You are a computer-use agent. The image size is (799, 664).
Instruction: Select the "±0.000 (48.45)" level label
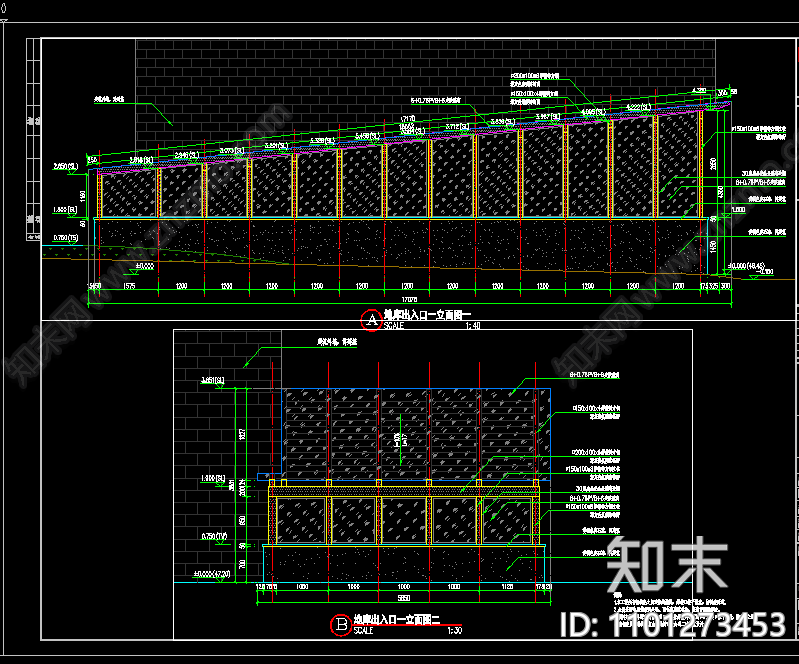point(746,265)
